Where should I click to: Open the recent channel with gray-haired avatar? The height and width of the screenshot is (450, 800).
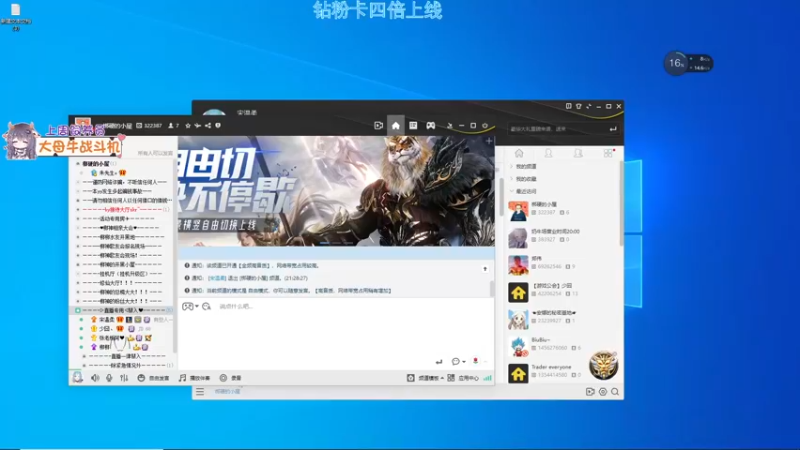pyautogui.click(x=561, y=237)
